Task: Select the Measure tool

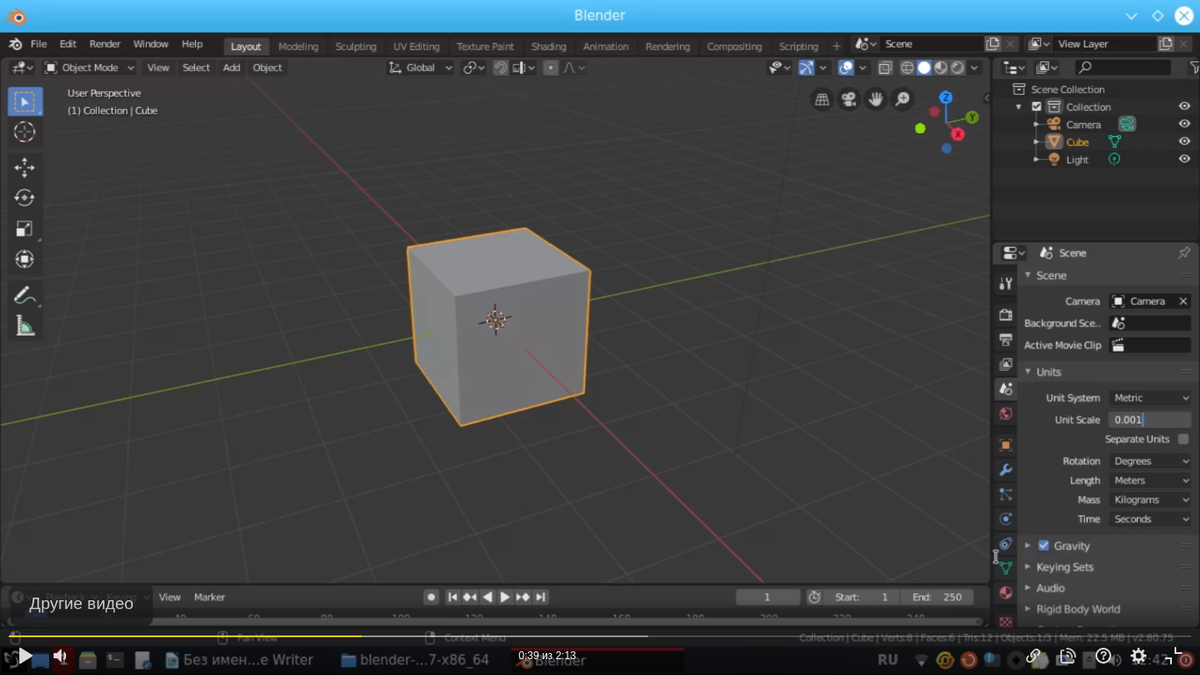Action: click(x=25, y=326)
